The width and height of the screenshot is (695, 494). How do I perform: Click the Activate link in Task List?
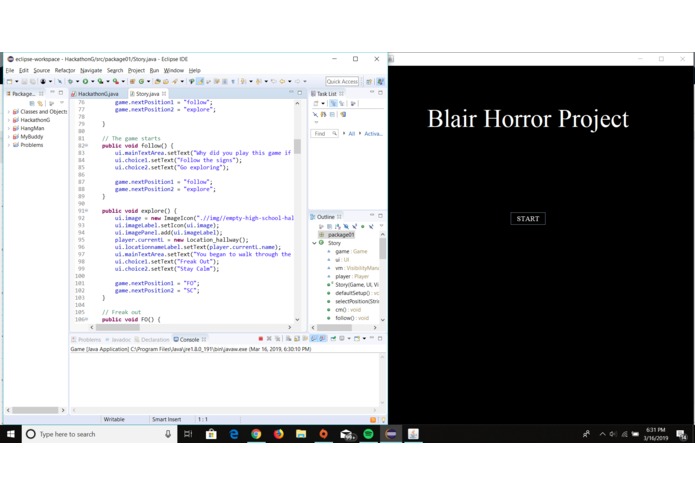[x=373, y=134]
